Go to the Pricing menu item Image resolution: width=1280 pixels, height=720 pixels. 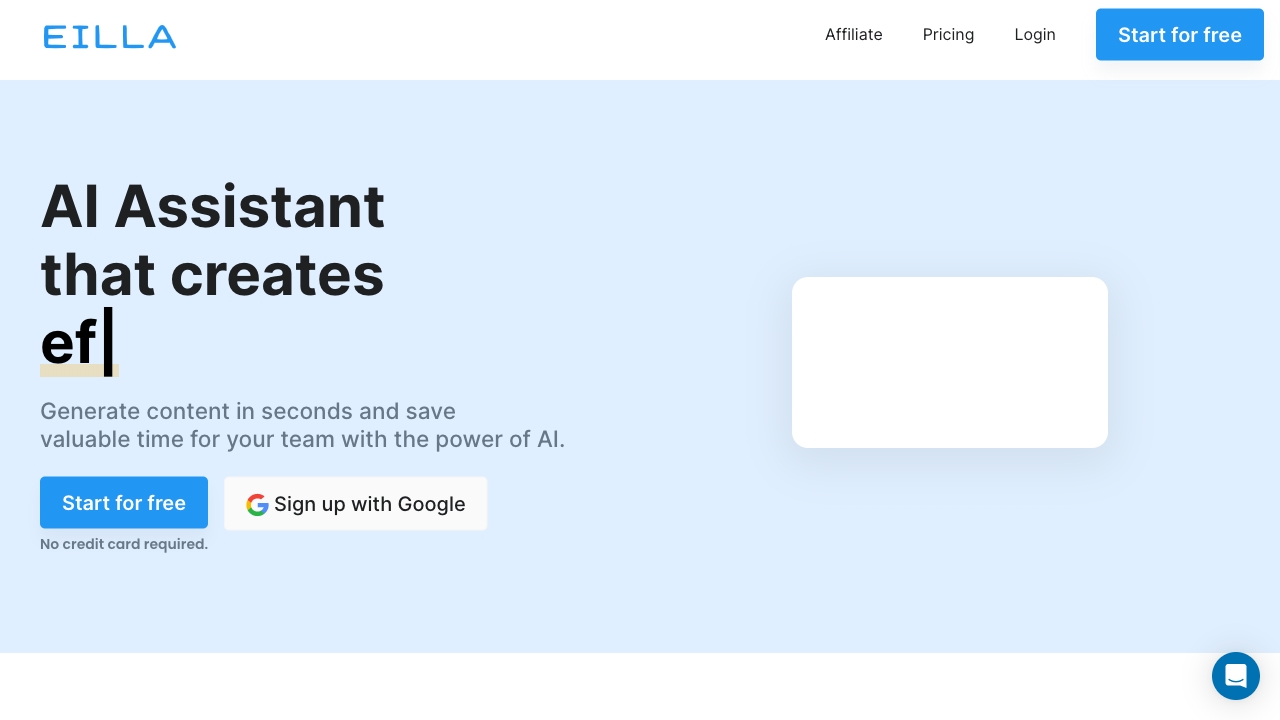pyautogui.click(x=948, y=35)
